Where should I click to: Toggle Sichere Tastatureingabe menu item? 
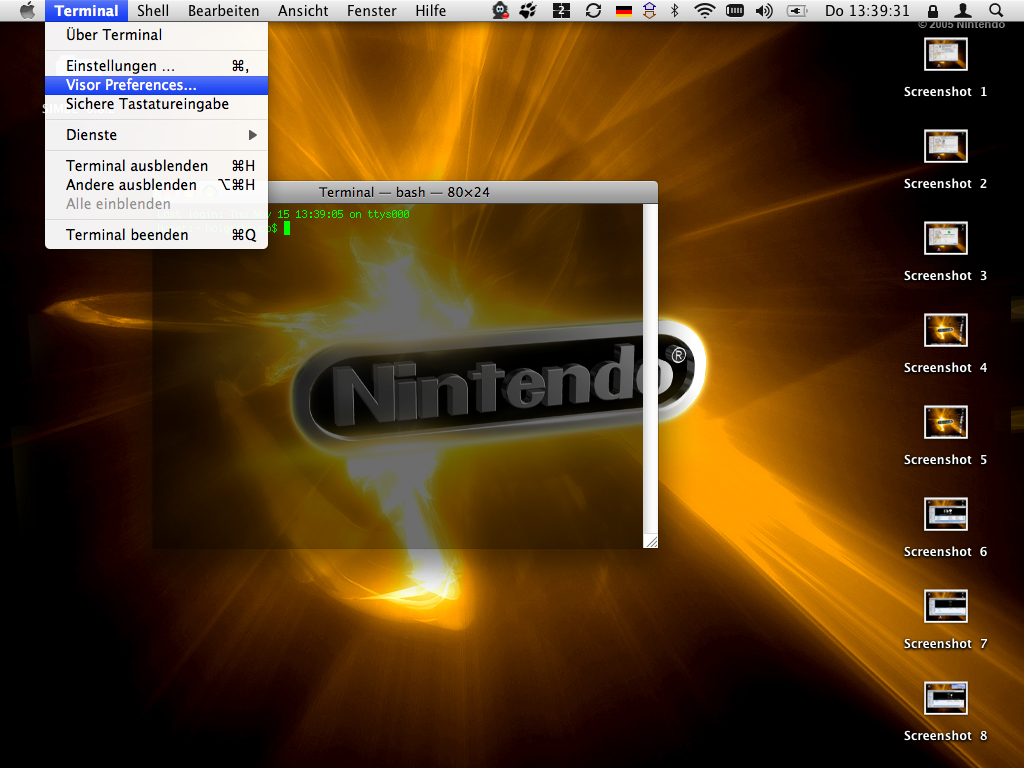click(x=156, y=104)
